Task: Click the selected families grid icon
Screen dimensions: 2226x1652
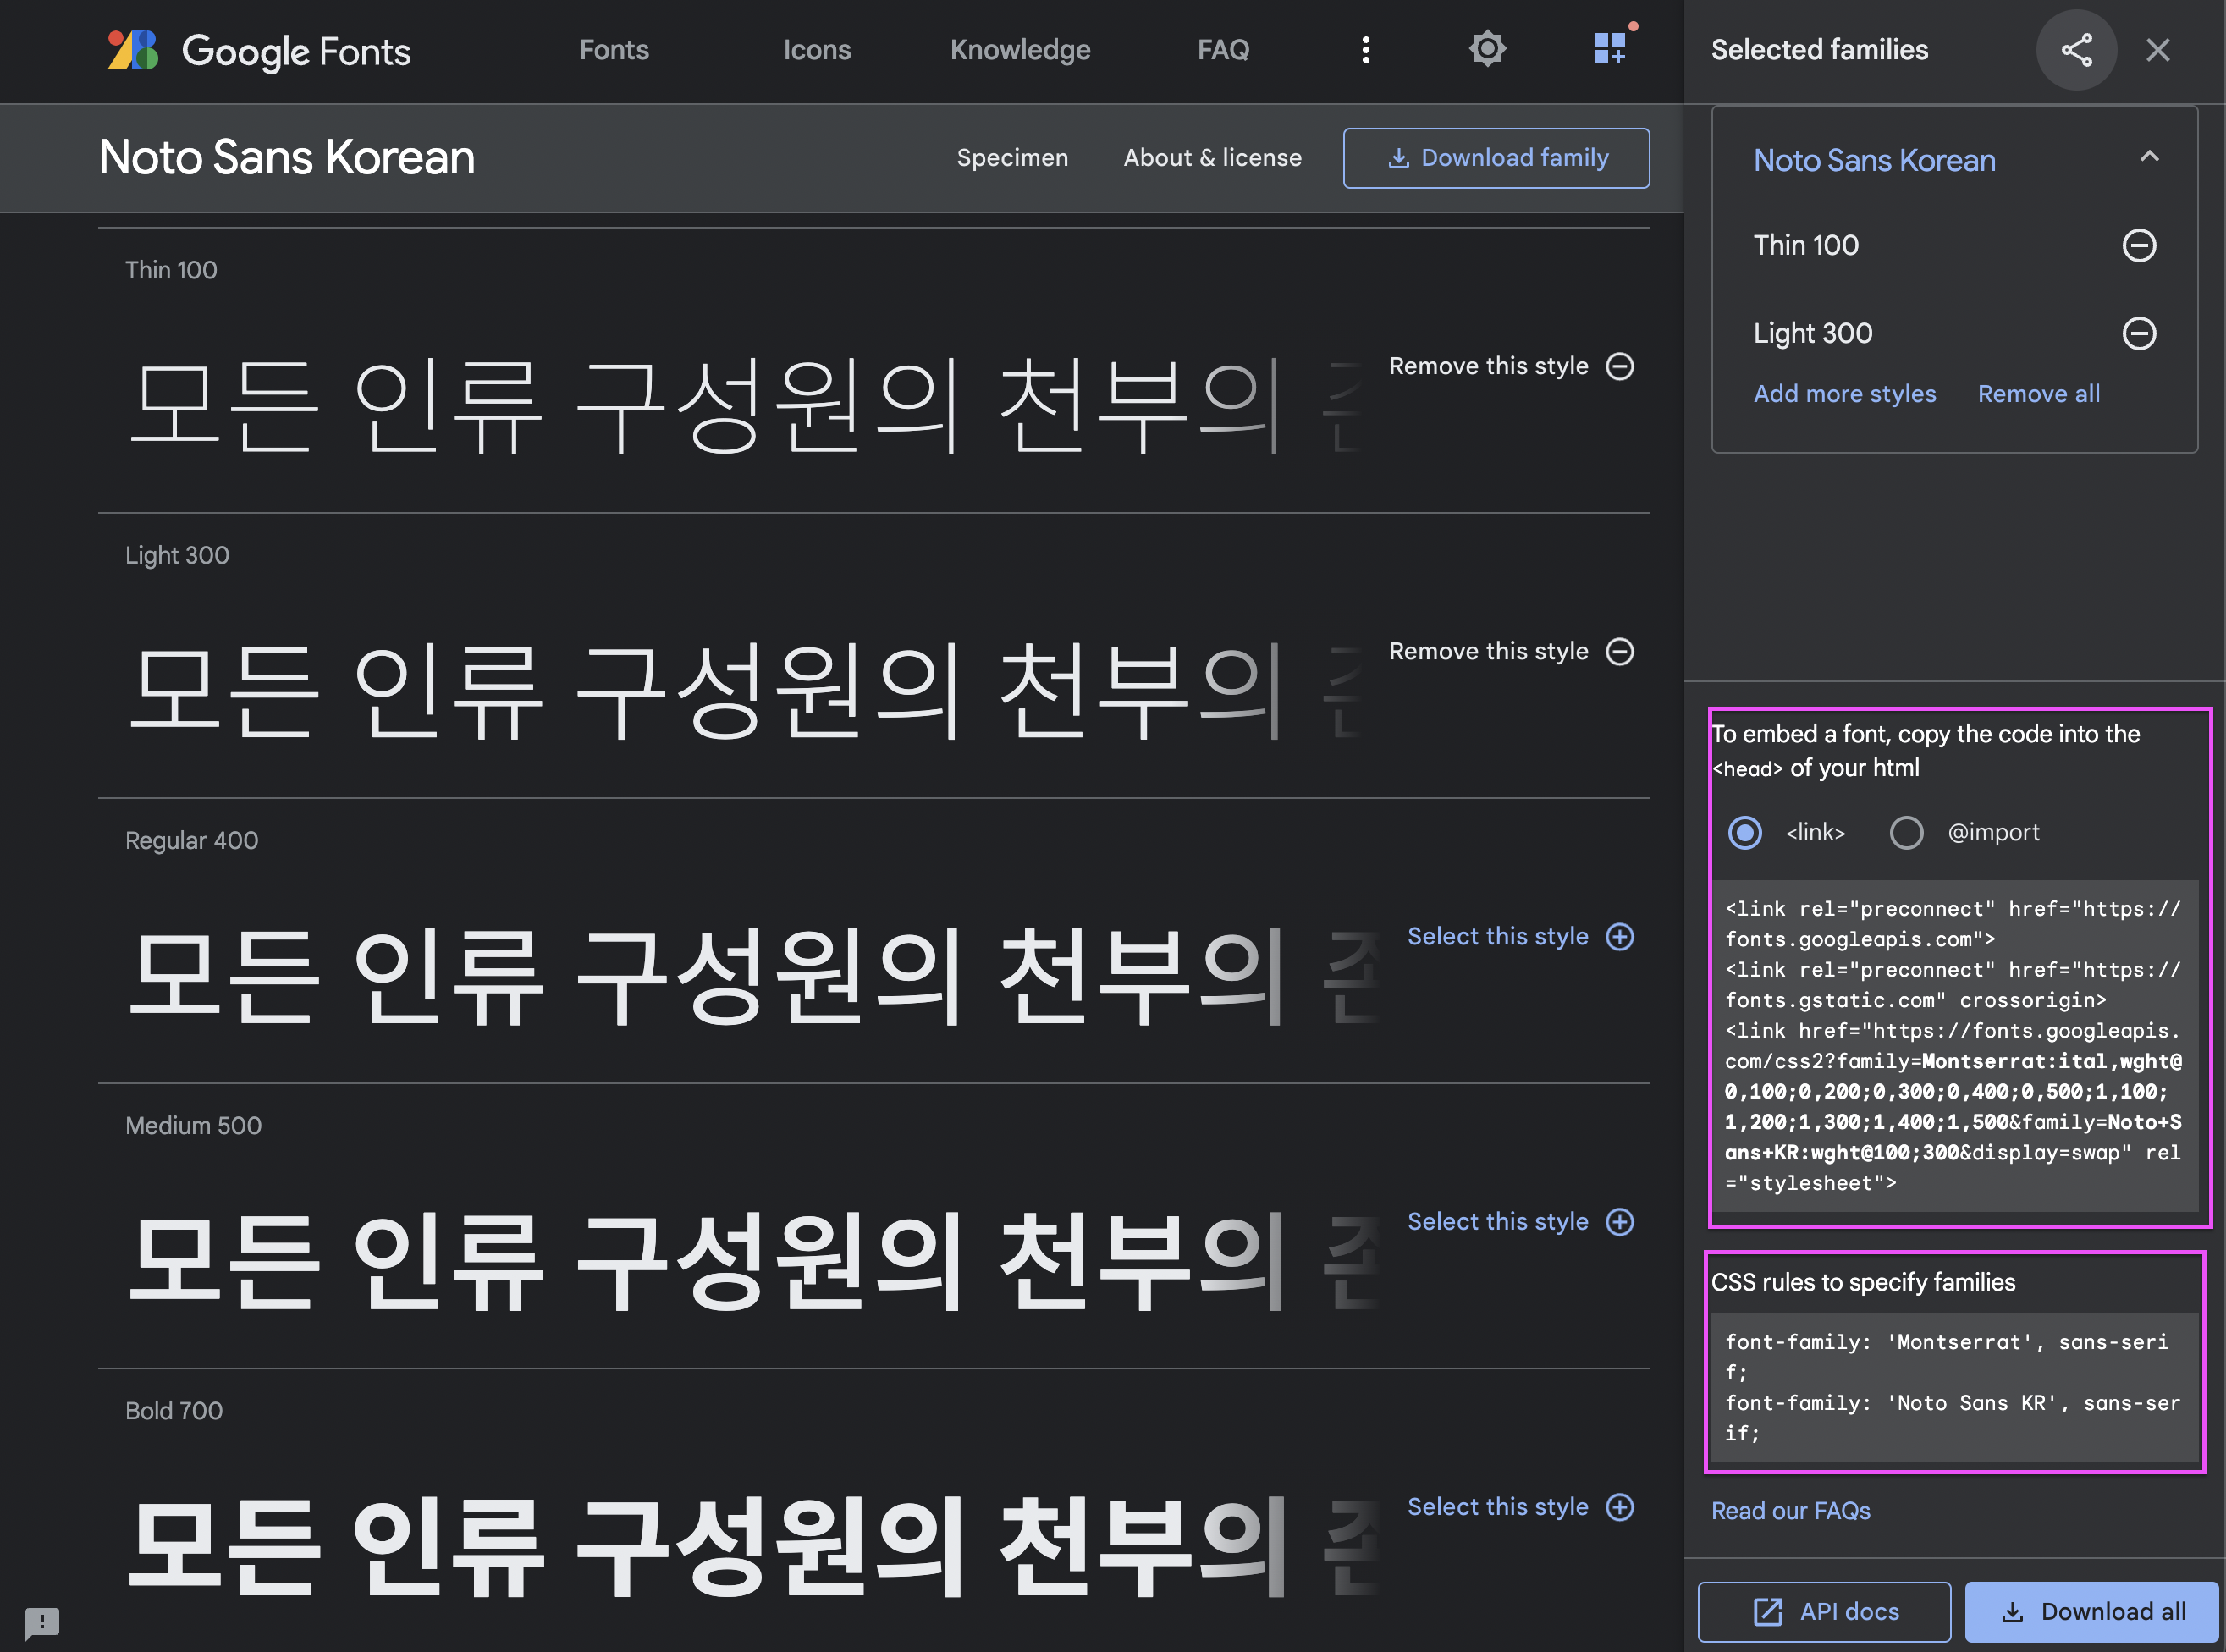Action: pyautogui.click(x=1609, y=48)
